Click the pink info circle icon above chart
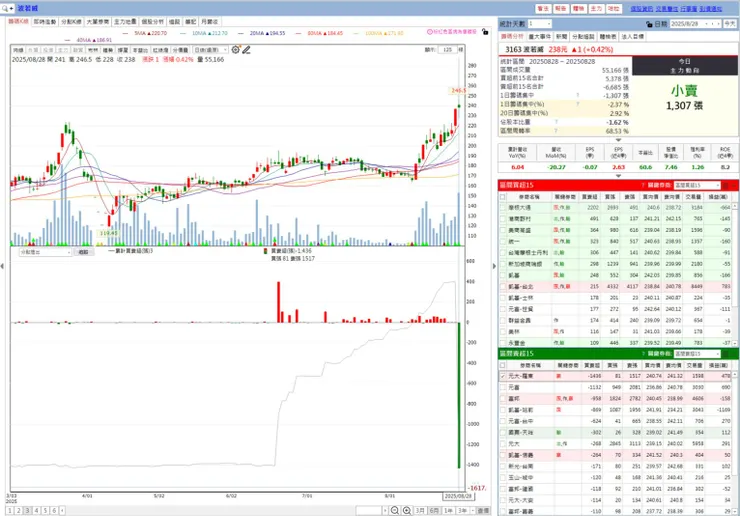 [x=429, y=32]
